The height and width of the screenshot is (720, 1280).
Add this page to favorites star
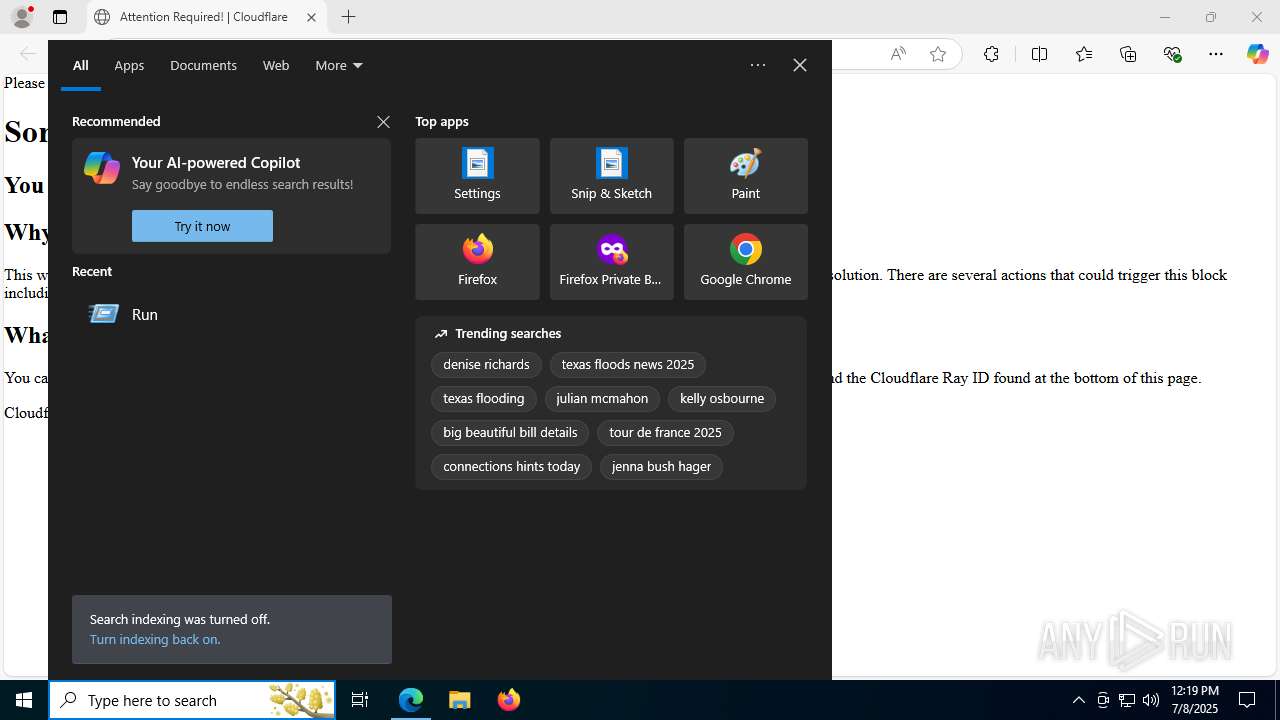click(938, 54)
